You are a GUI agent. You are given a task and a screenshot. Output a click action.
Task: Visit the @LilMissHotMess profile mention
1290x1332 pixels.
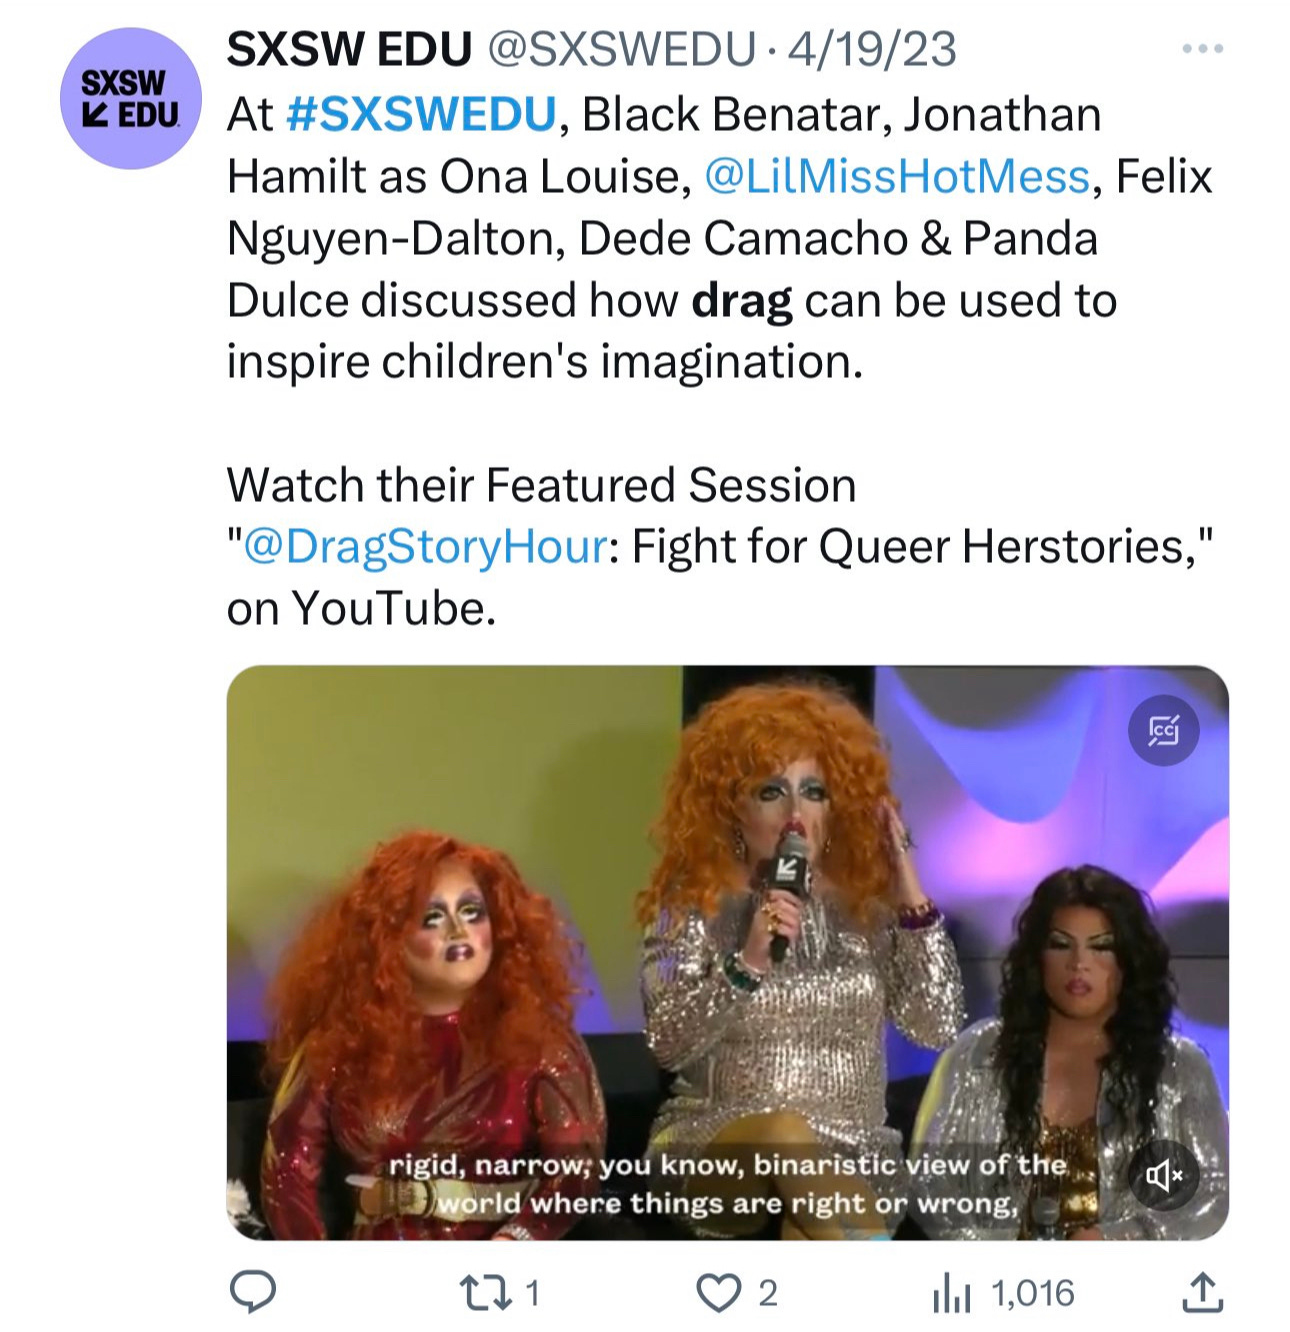[897, 176]
